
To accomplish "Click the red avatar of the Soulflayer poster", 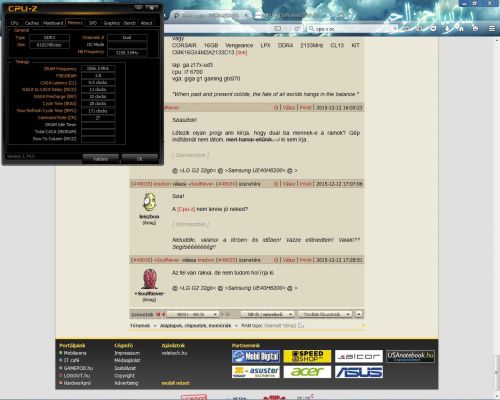I will tap(149, 279).
